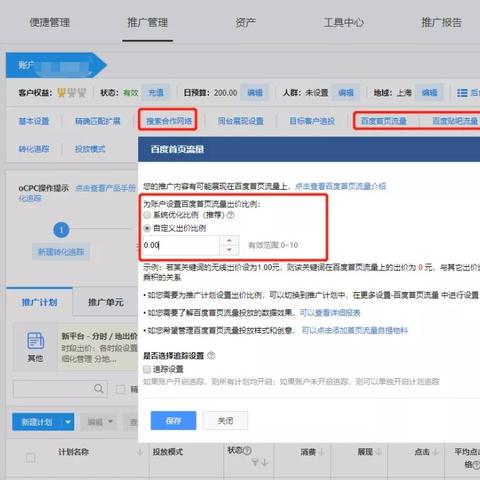This screenshot has height=480, width=480.
Task: Toggle the 追踪设置 checkbox
Action: 147,369
